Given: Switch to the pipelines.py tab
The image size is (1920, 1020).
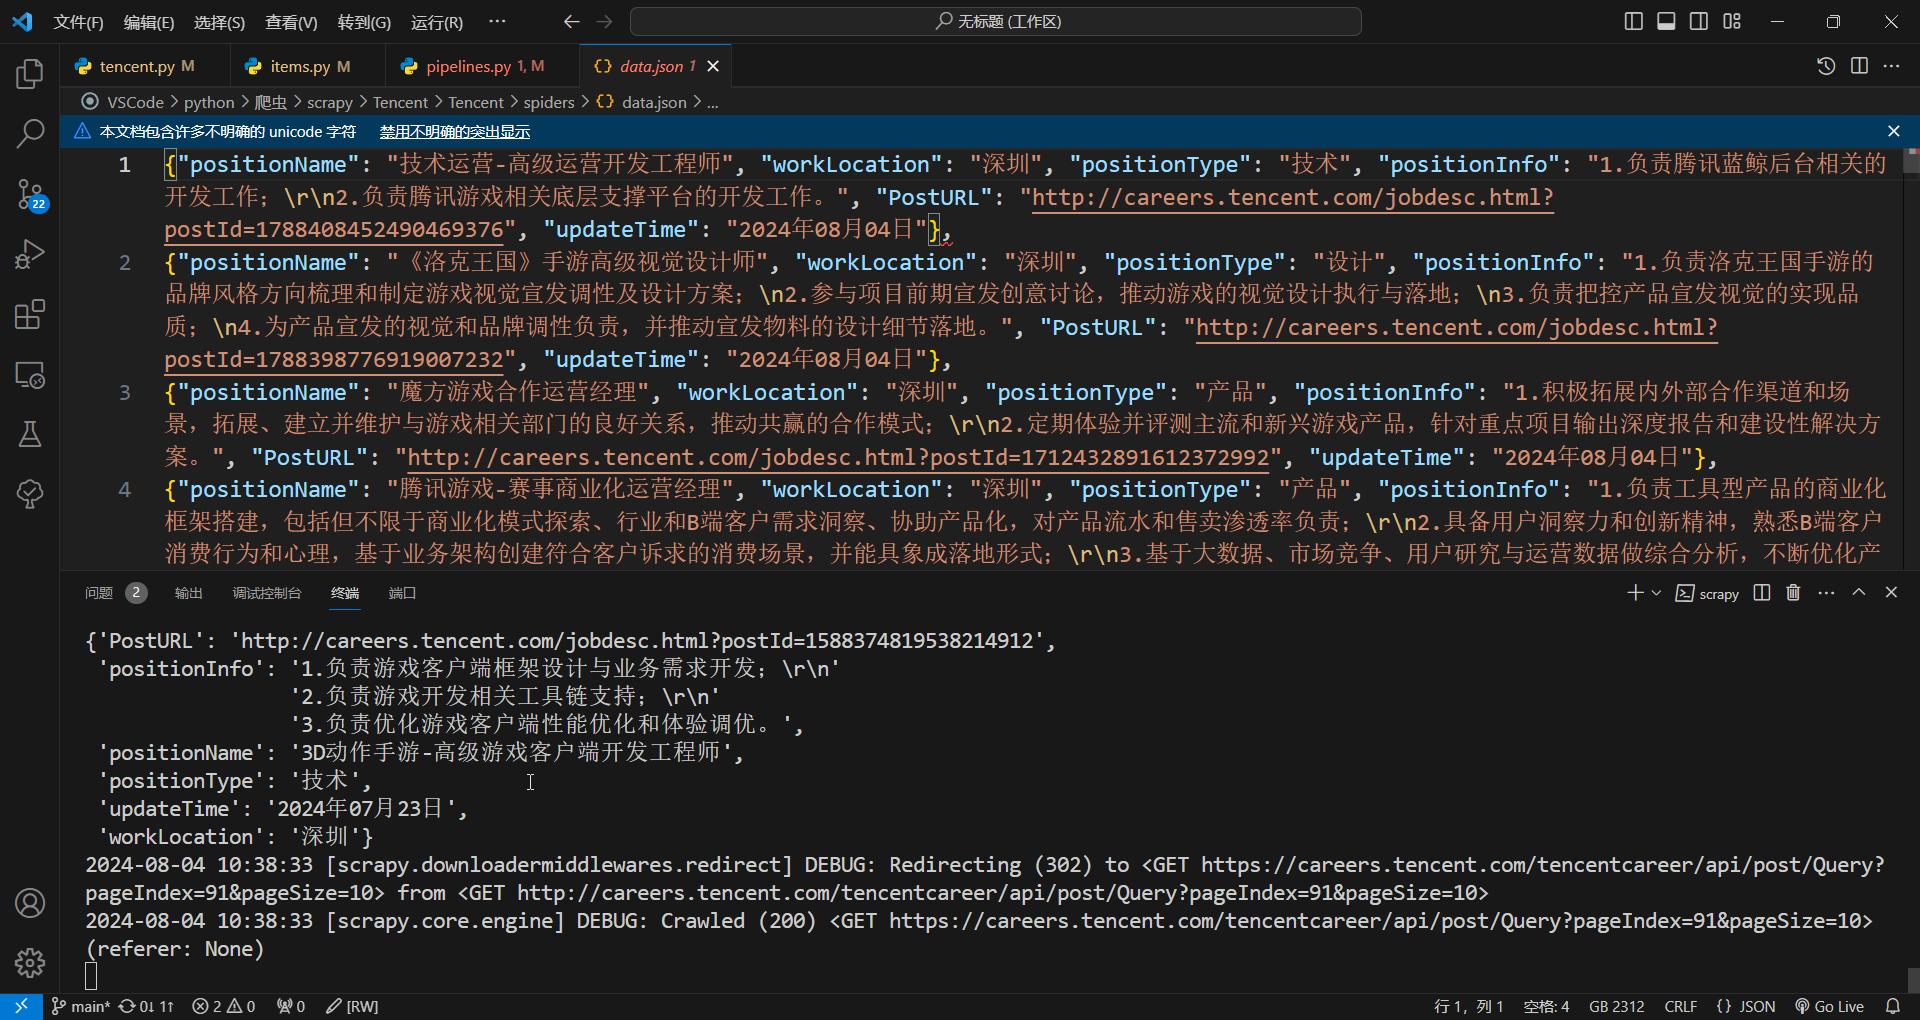Looking at the screenshot, I should point(468,66).
